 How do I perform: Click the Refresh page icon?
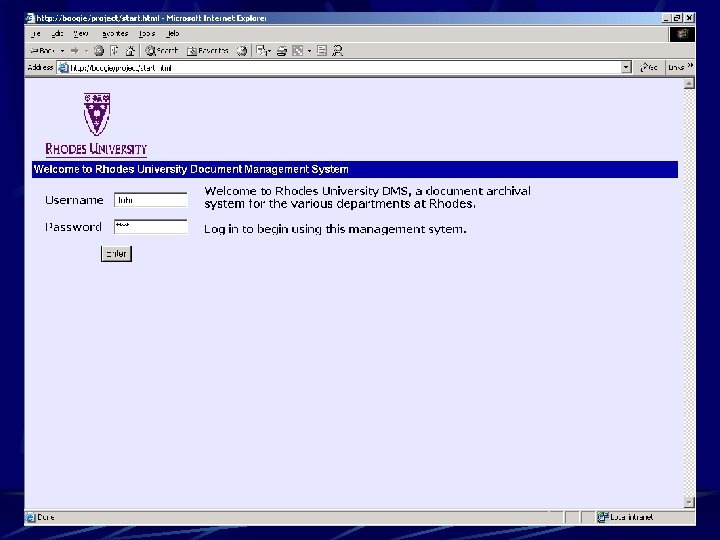coord(114,51)
